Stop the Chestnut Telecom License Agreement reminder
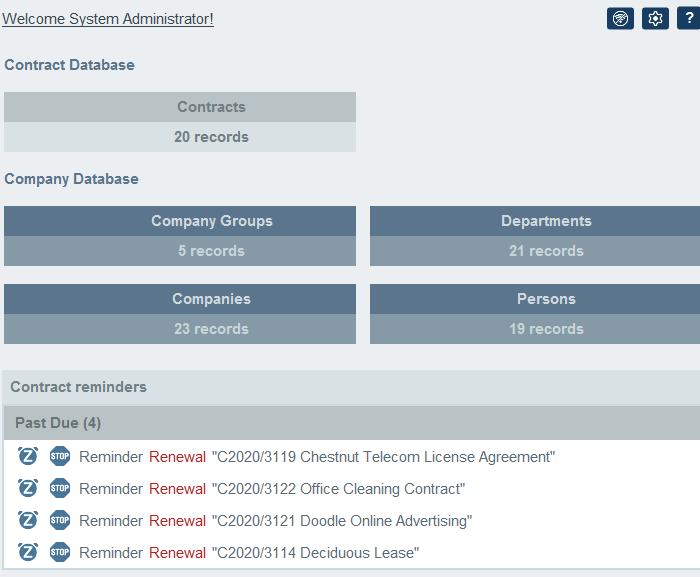 tap(60, 457)
